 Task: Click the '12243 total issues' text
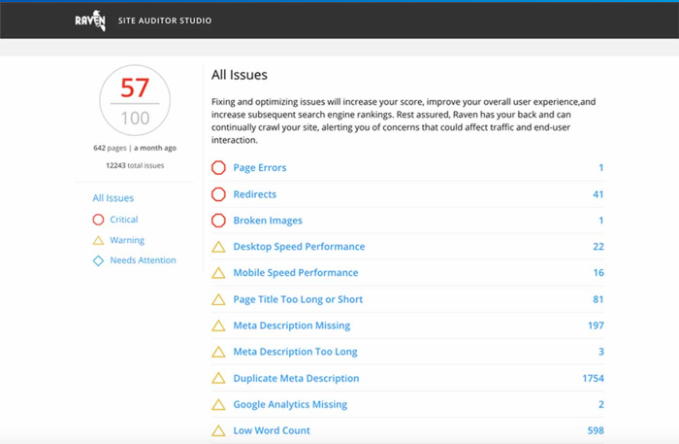(x=135, y=165)
